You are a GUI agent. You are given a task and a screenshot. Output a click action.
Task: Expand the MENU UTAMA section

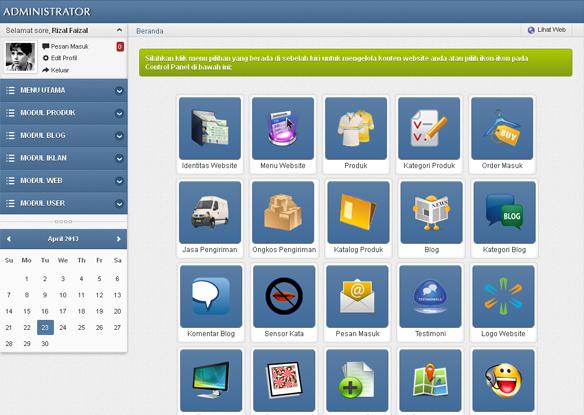64,91
